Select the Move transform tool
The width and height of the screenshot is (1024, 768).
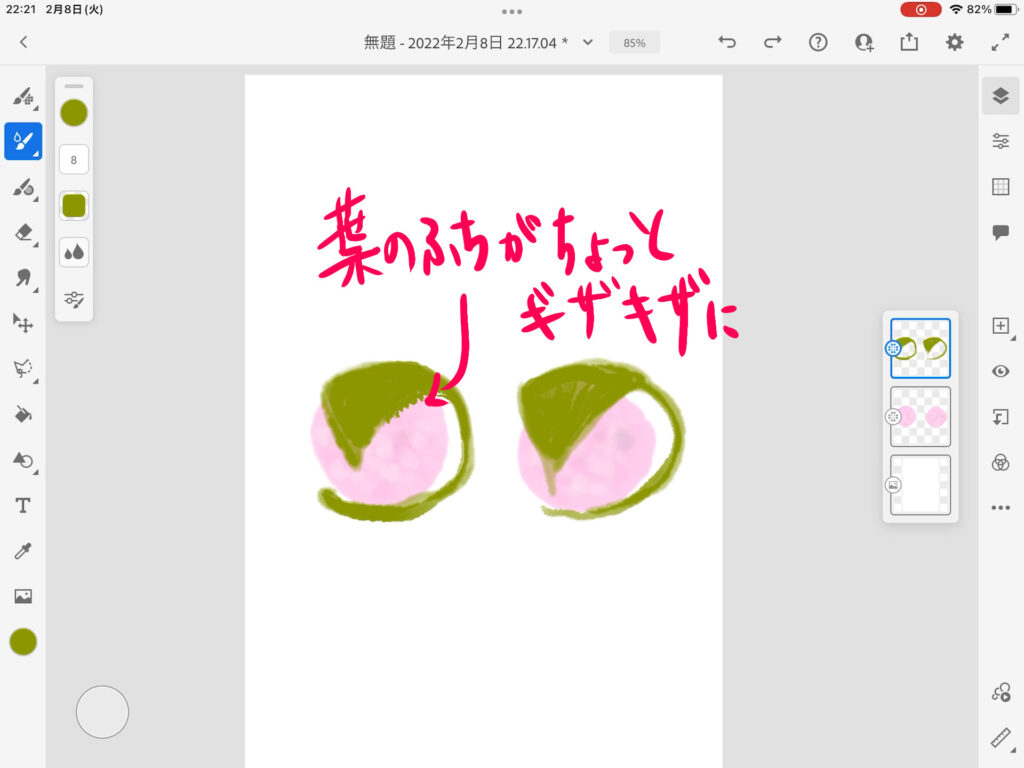(22, 322)
